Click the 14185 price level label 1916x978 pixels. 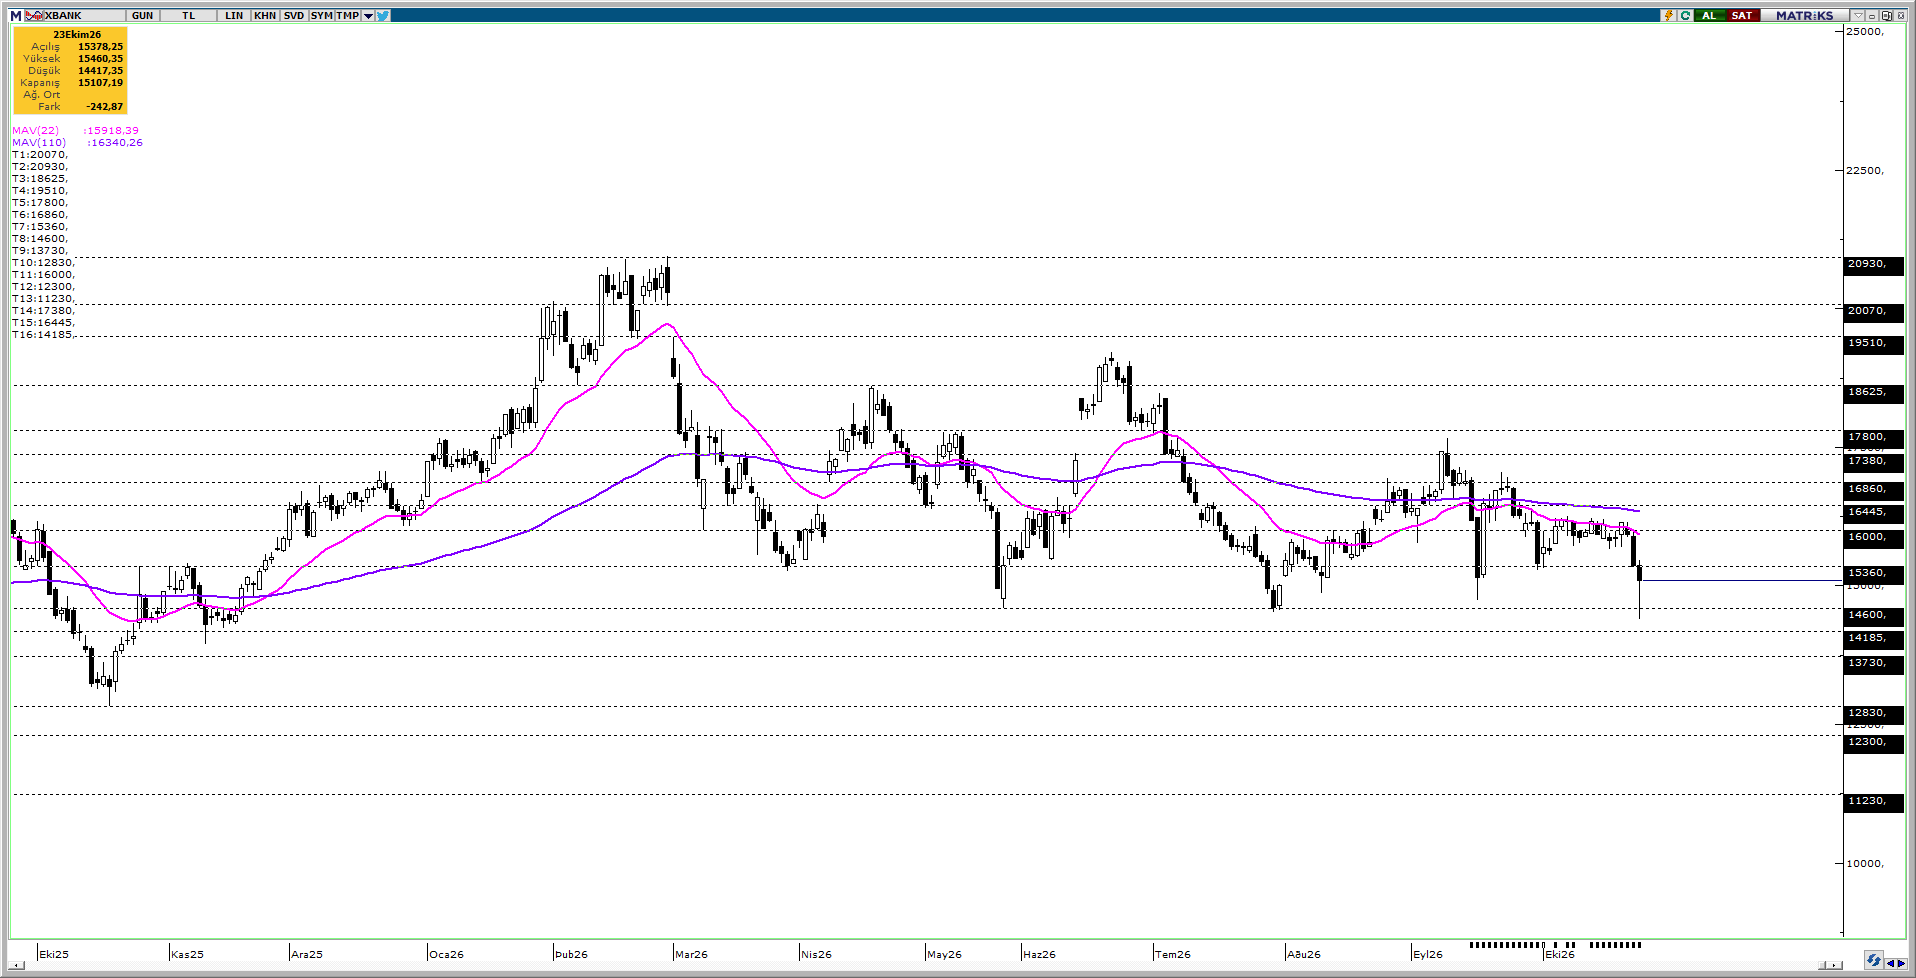(x=1873, y=638)
